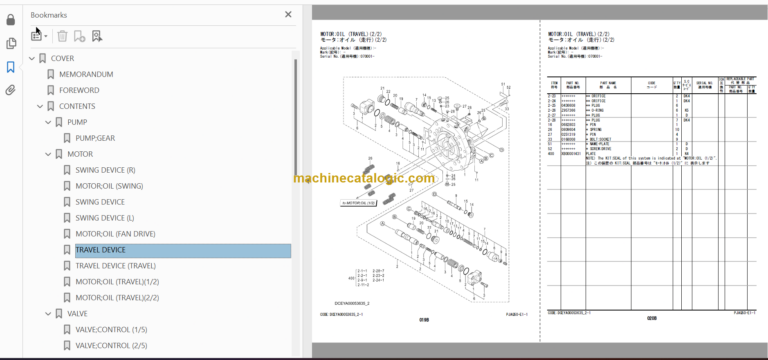Click the MOTOR;OIL (1/2) reference label in diagram
The height and width of the screenshot is (360, 768).
pos(359,202)
